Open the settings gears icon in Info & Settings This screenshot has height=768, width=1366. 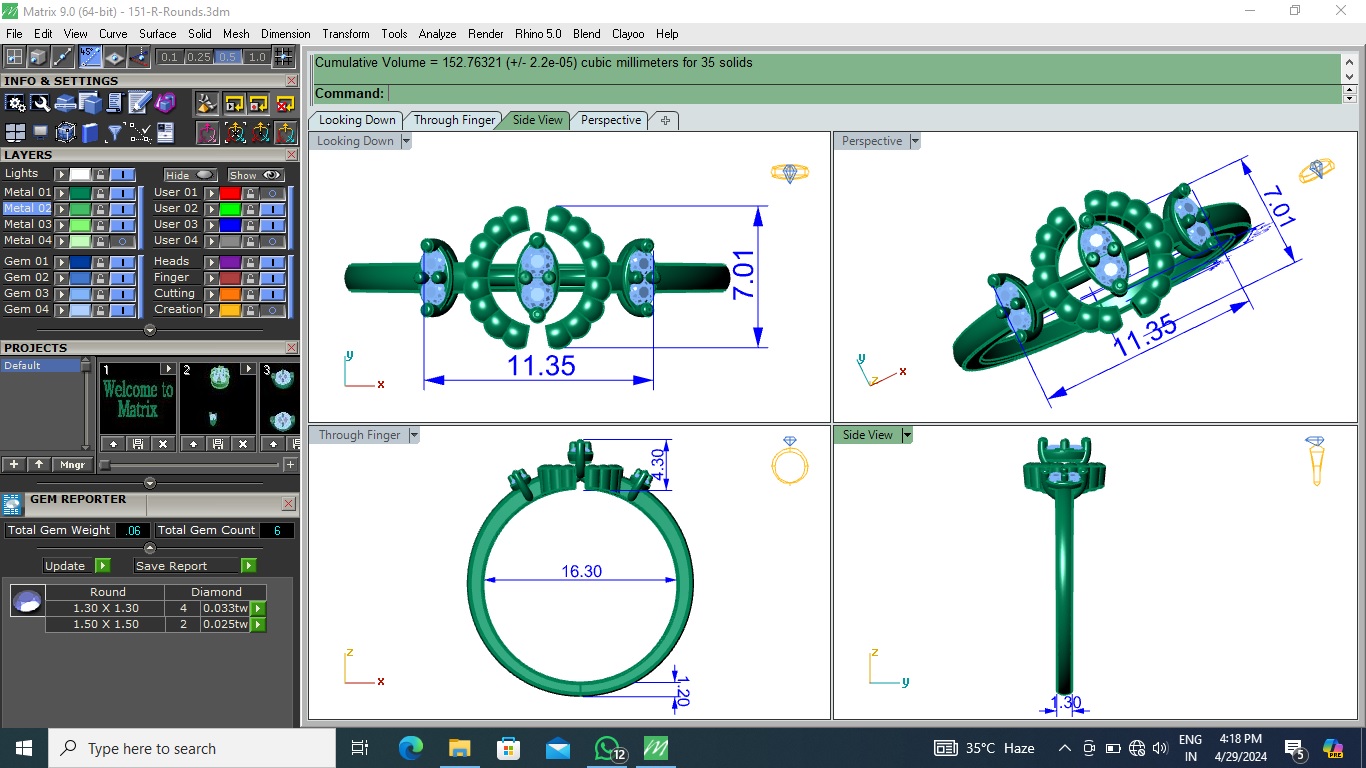pos(15,103)
